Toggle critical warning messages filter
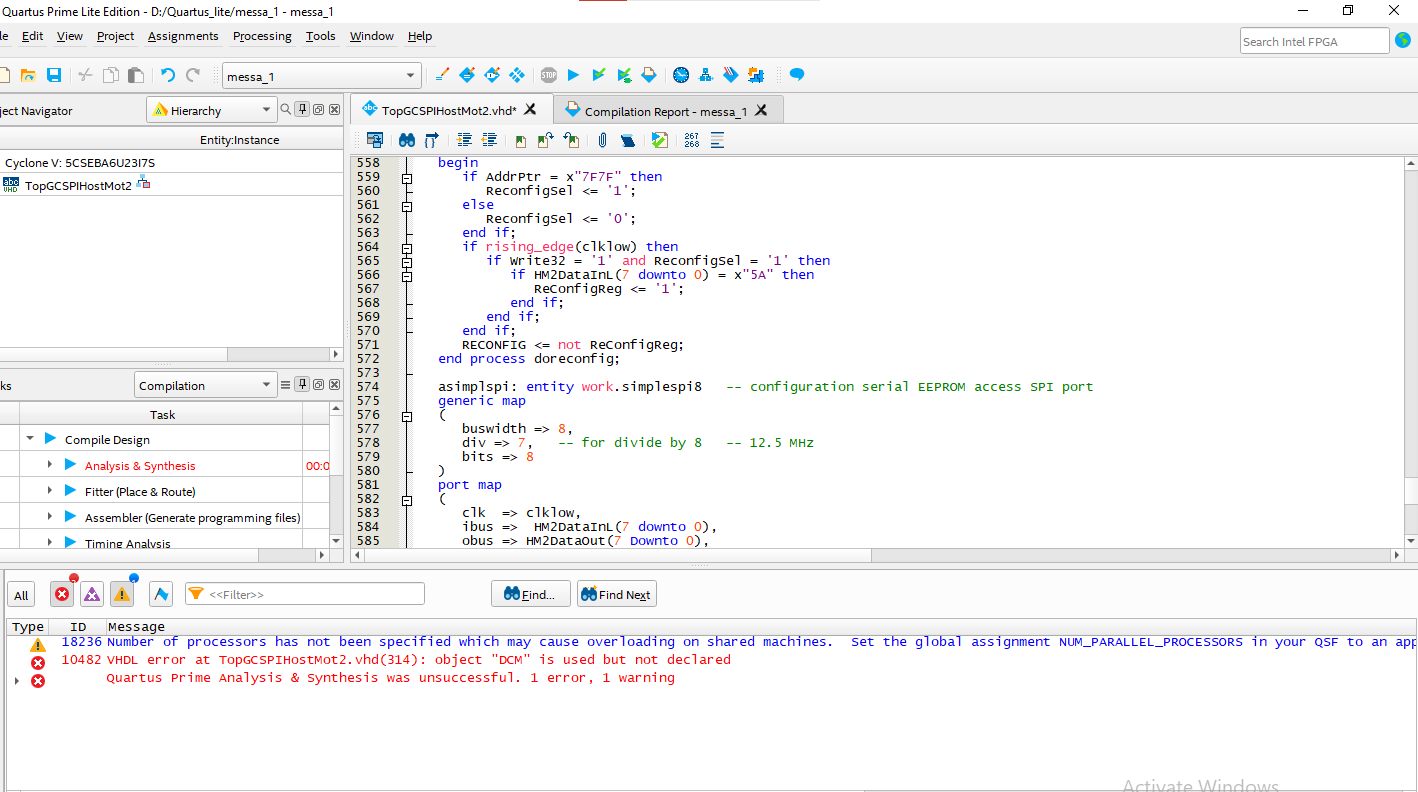The width and height of the screenshot is (1418, 792). (92, 594)
